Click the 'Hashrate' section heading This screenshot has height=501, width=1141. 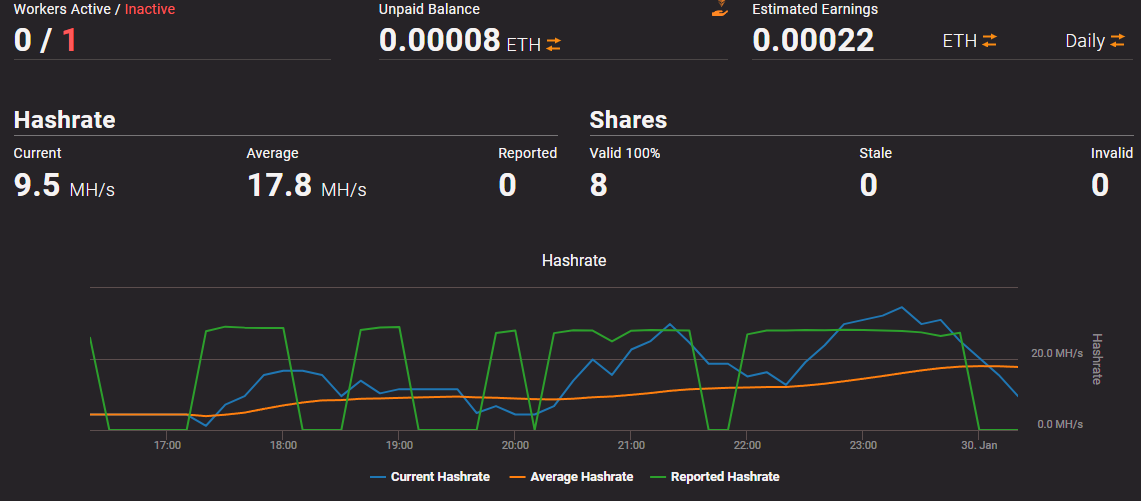click(65, 119)
